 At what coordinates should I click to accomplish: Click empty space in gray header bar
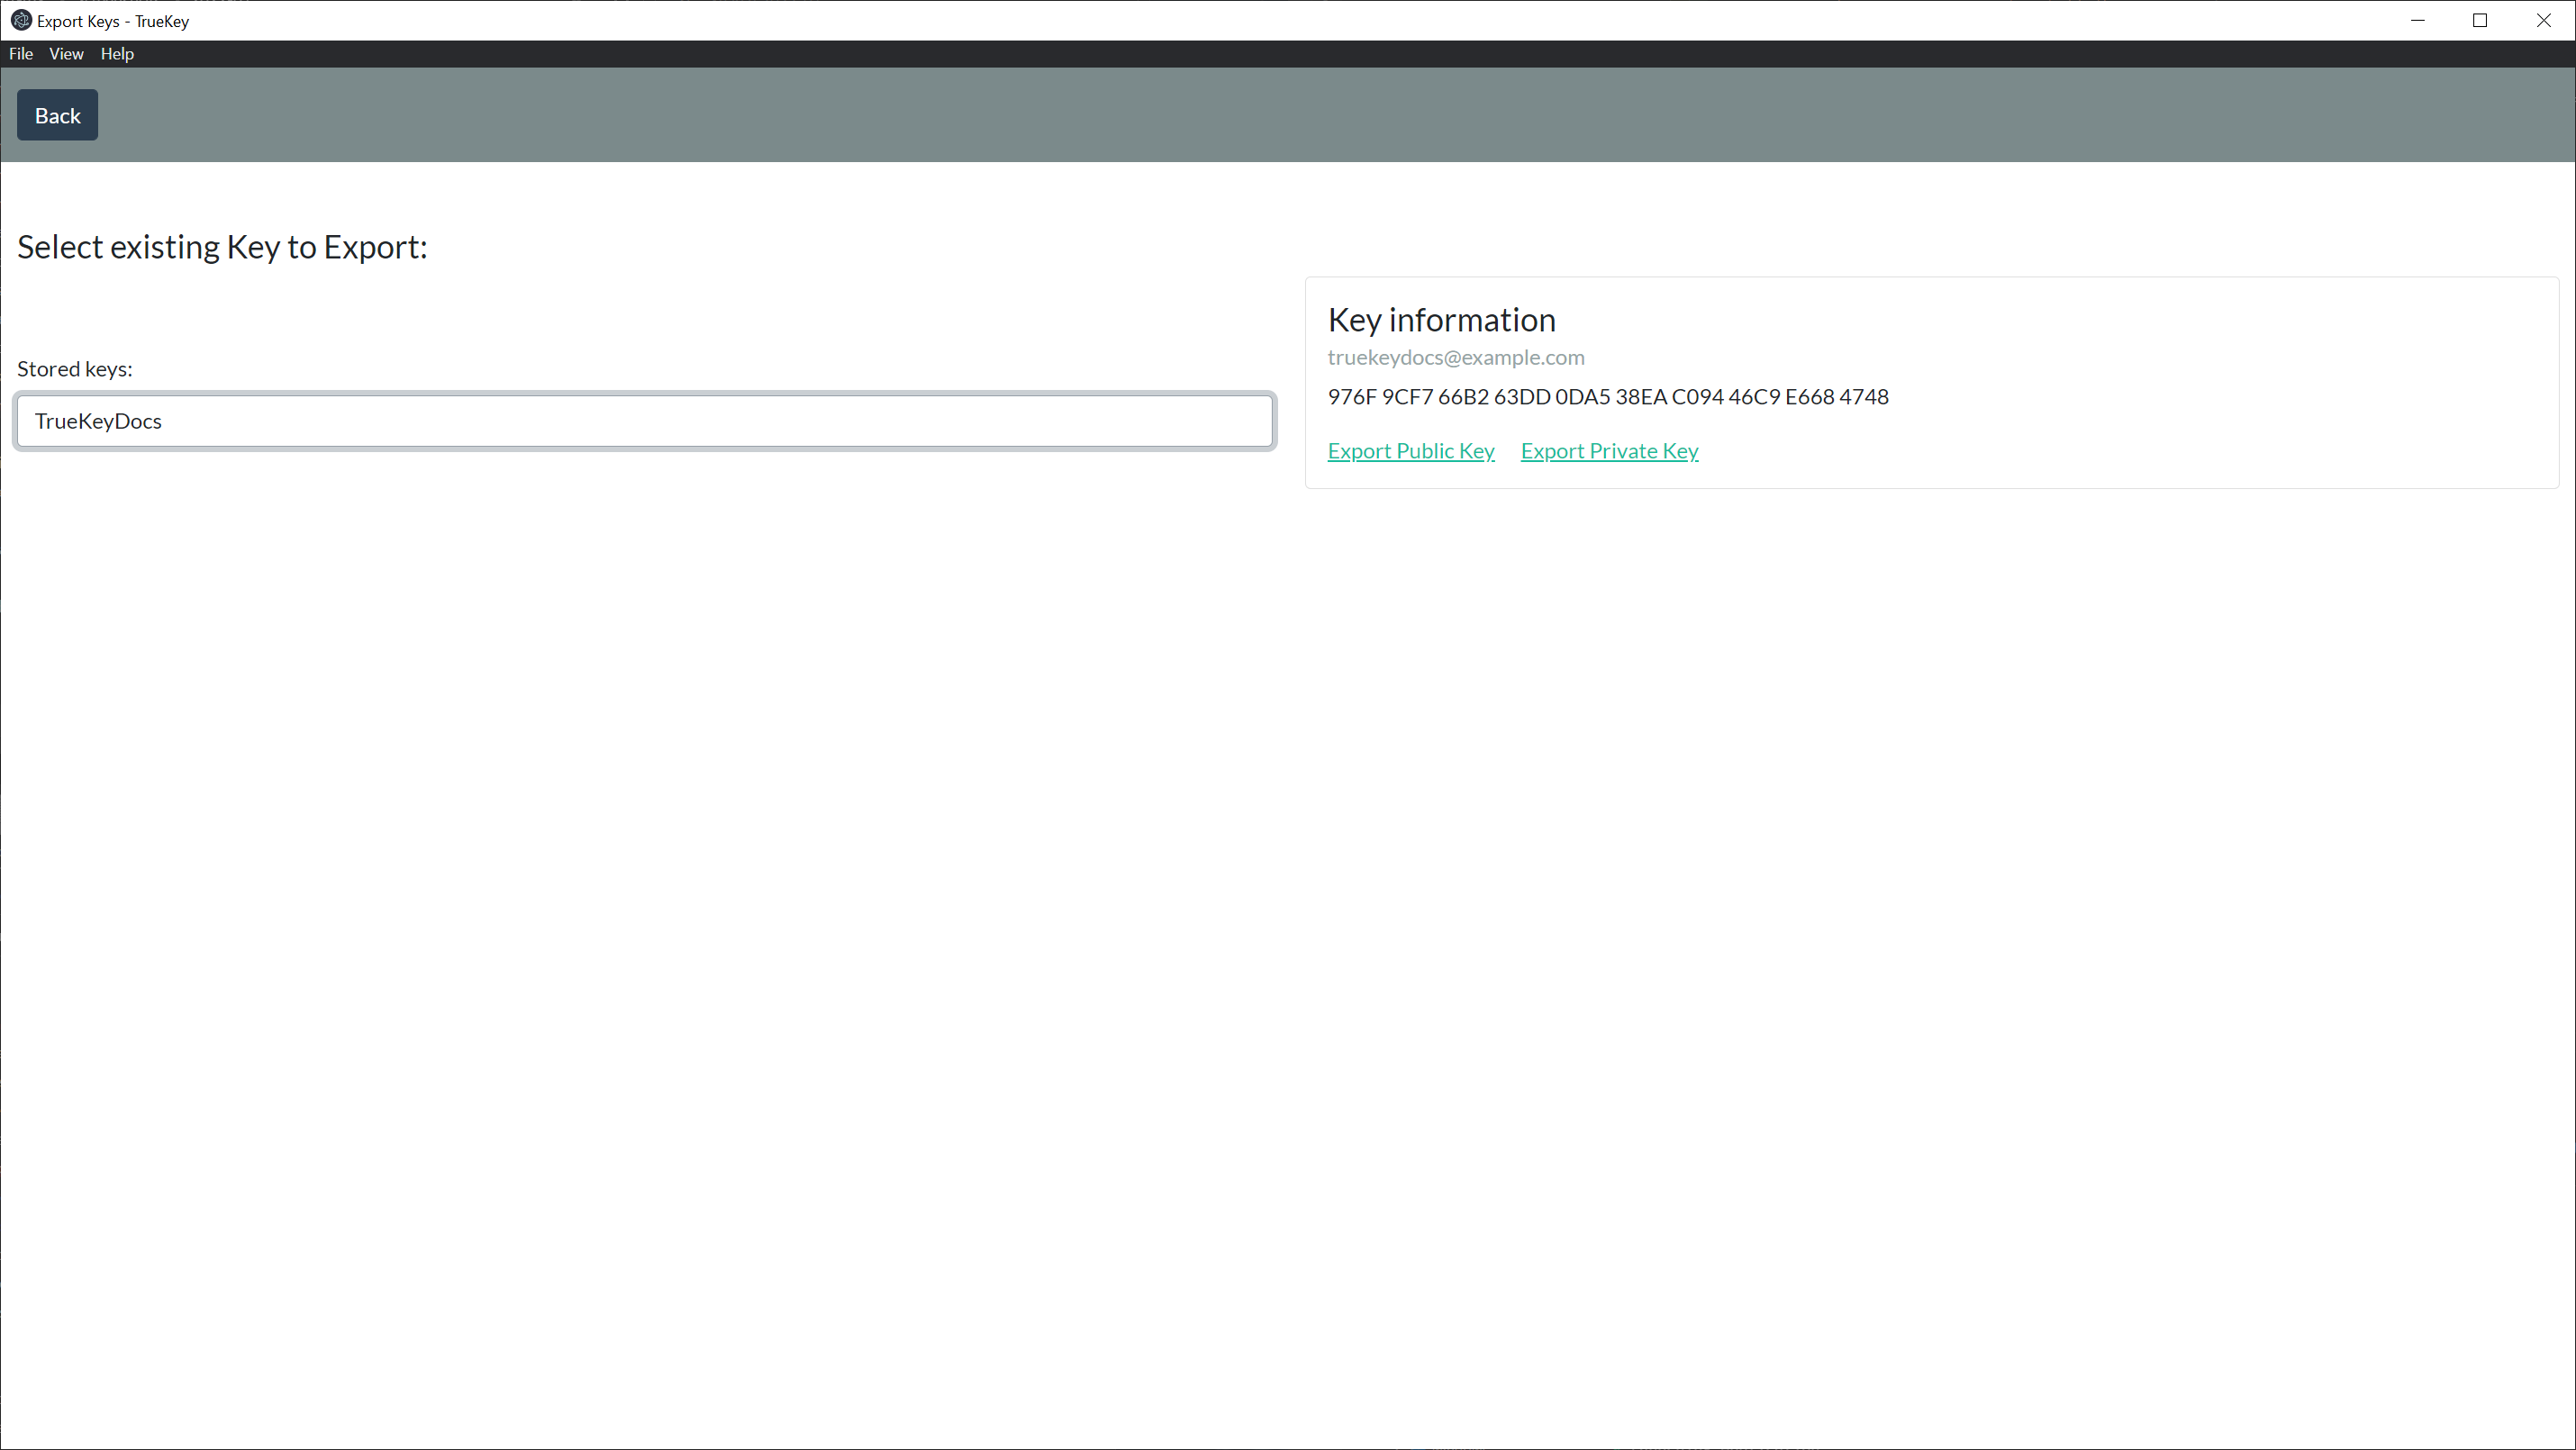pyautogui.click(x=1300, y=115)
